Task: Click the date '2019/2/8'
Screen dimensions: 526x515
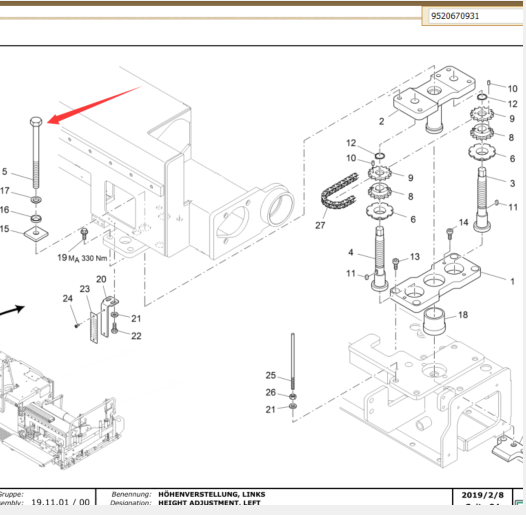Action: (x=482, y=495)
